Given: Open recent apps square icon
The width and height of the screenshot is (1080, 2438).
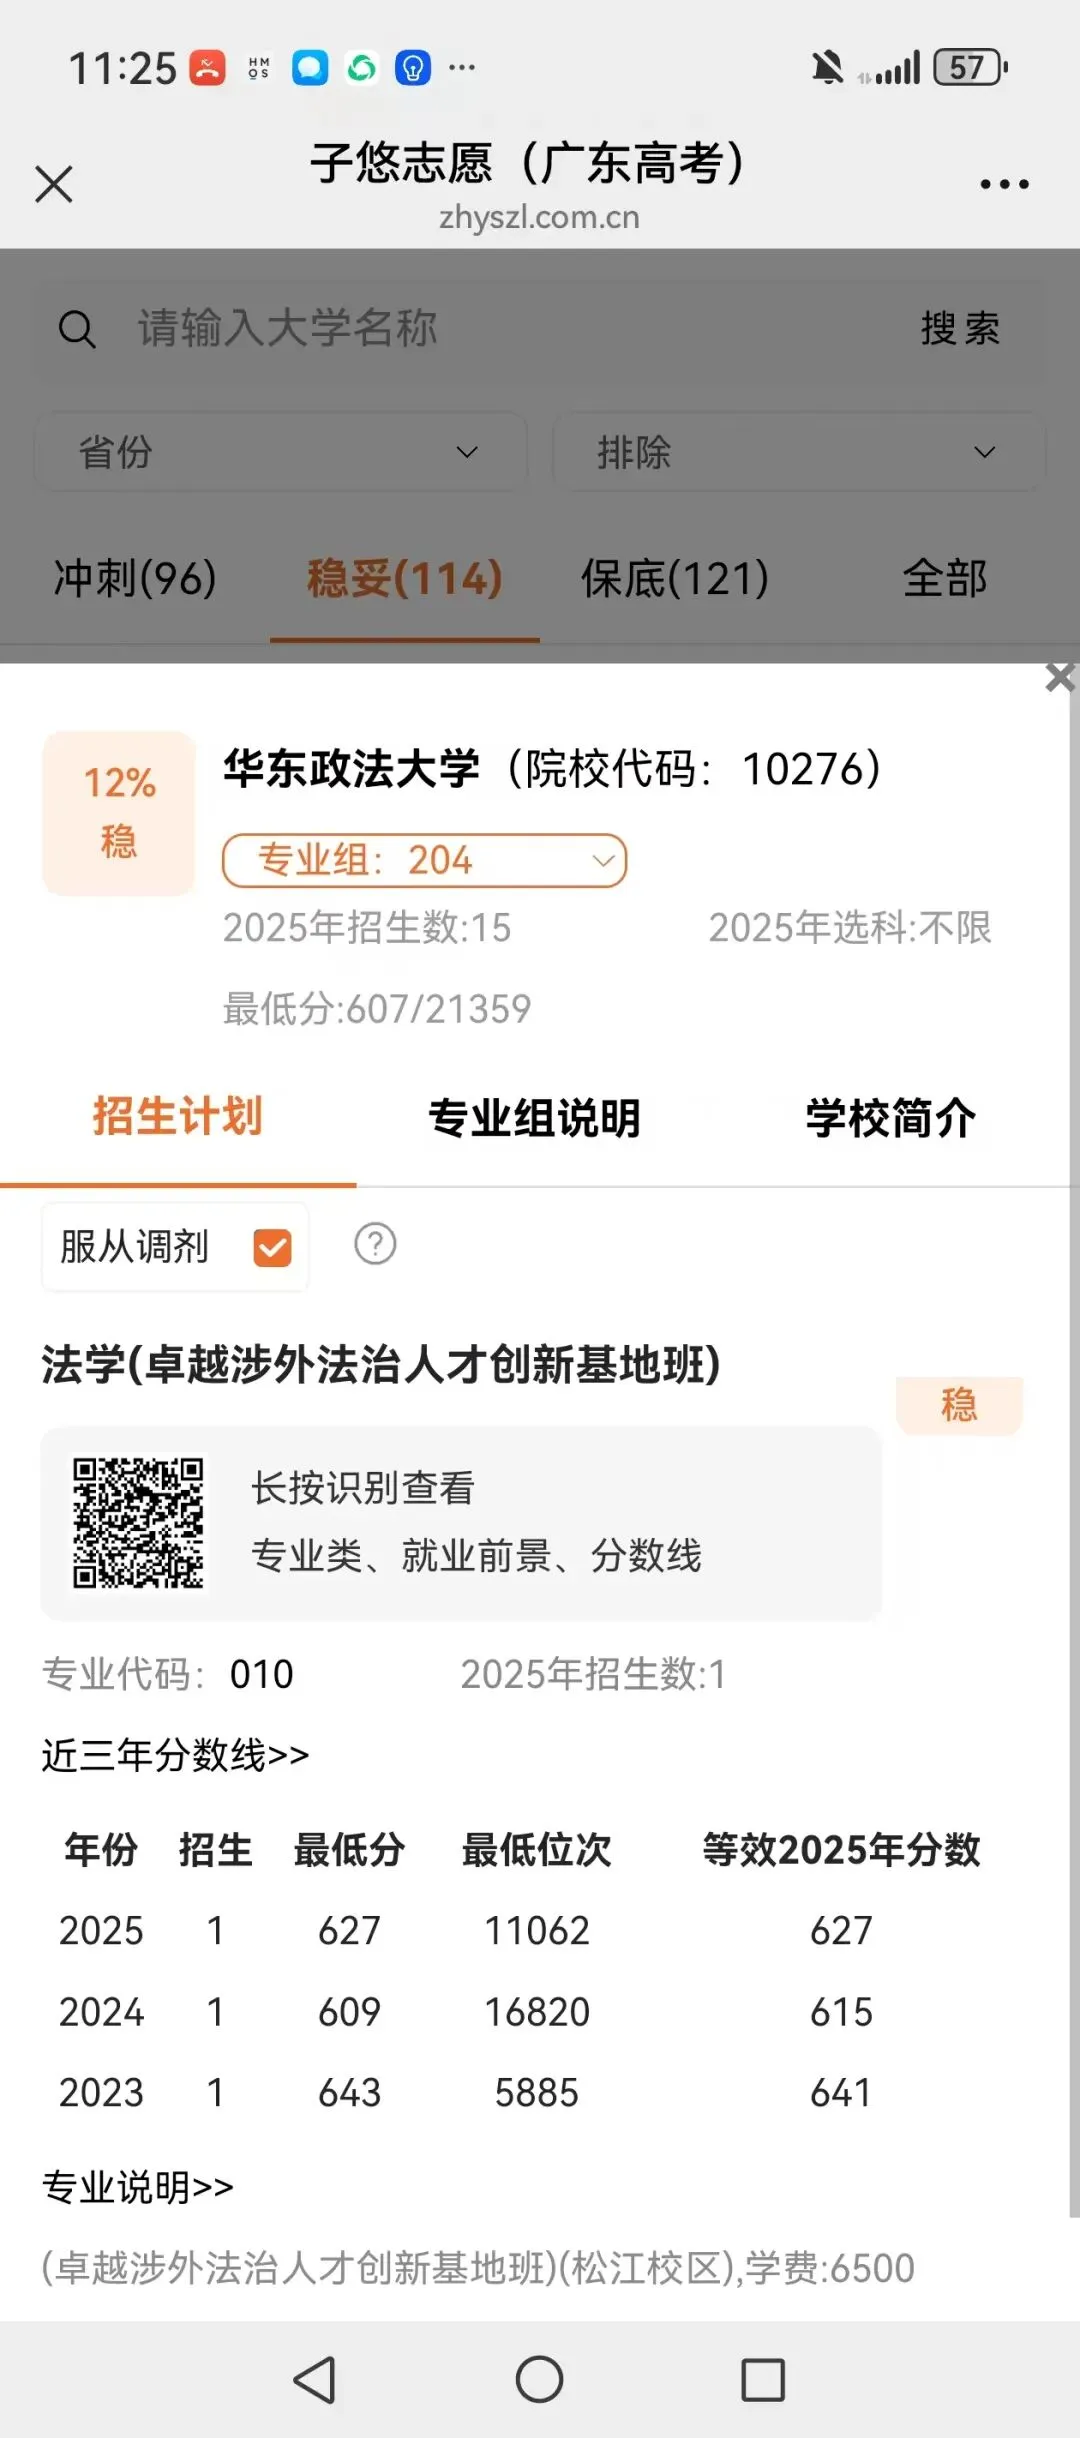Looking at the screenshot, I should (763, 2379).
